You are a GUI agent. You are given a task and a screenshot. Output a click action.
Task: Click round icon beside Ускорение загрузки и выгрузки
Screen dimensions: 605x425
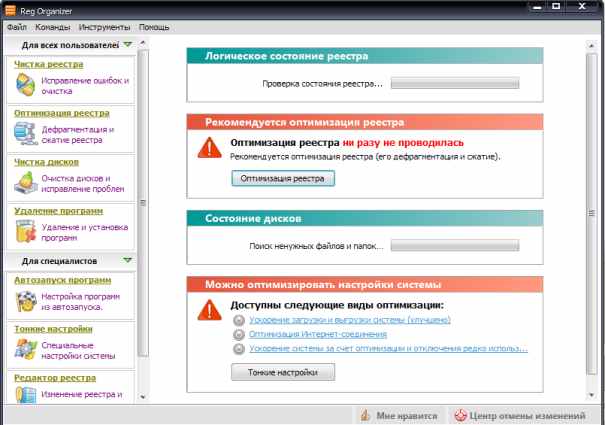click(239, 320)
